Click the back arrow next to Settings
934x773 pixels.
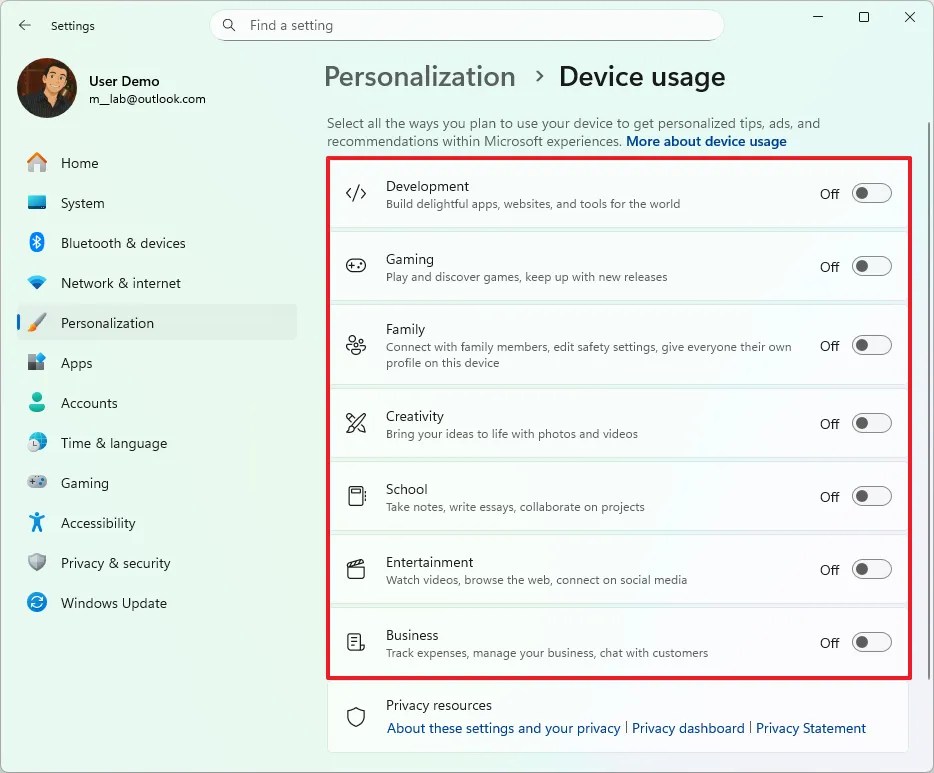coord(24,25)
